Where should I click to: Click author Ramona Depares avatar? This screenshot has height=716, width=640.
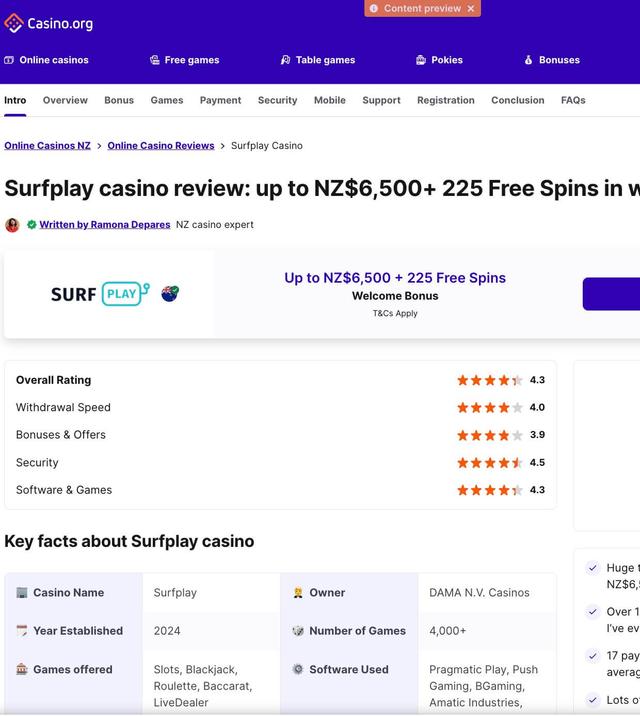pyautogui.click(x=12, y=225)
